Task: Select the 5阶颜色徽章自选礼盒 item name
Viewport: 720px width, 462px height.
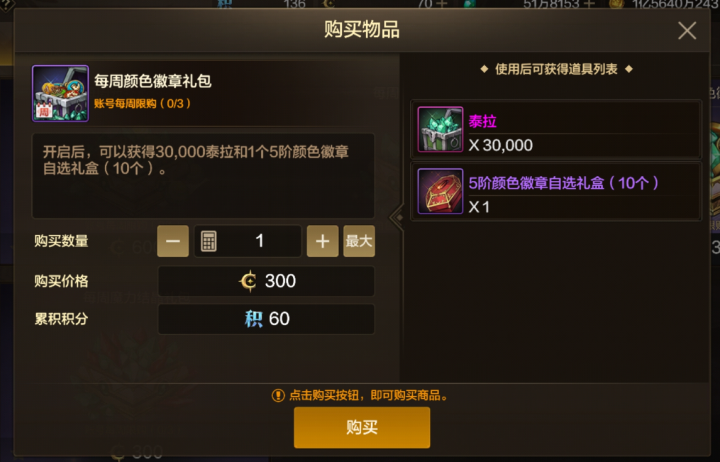Action: 564,183
